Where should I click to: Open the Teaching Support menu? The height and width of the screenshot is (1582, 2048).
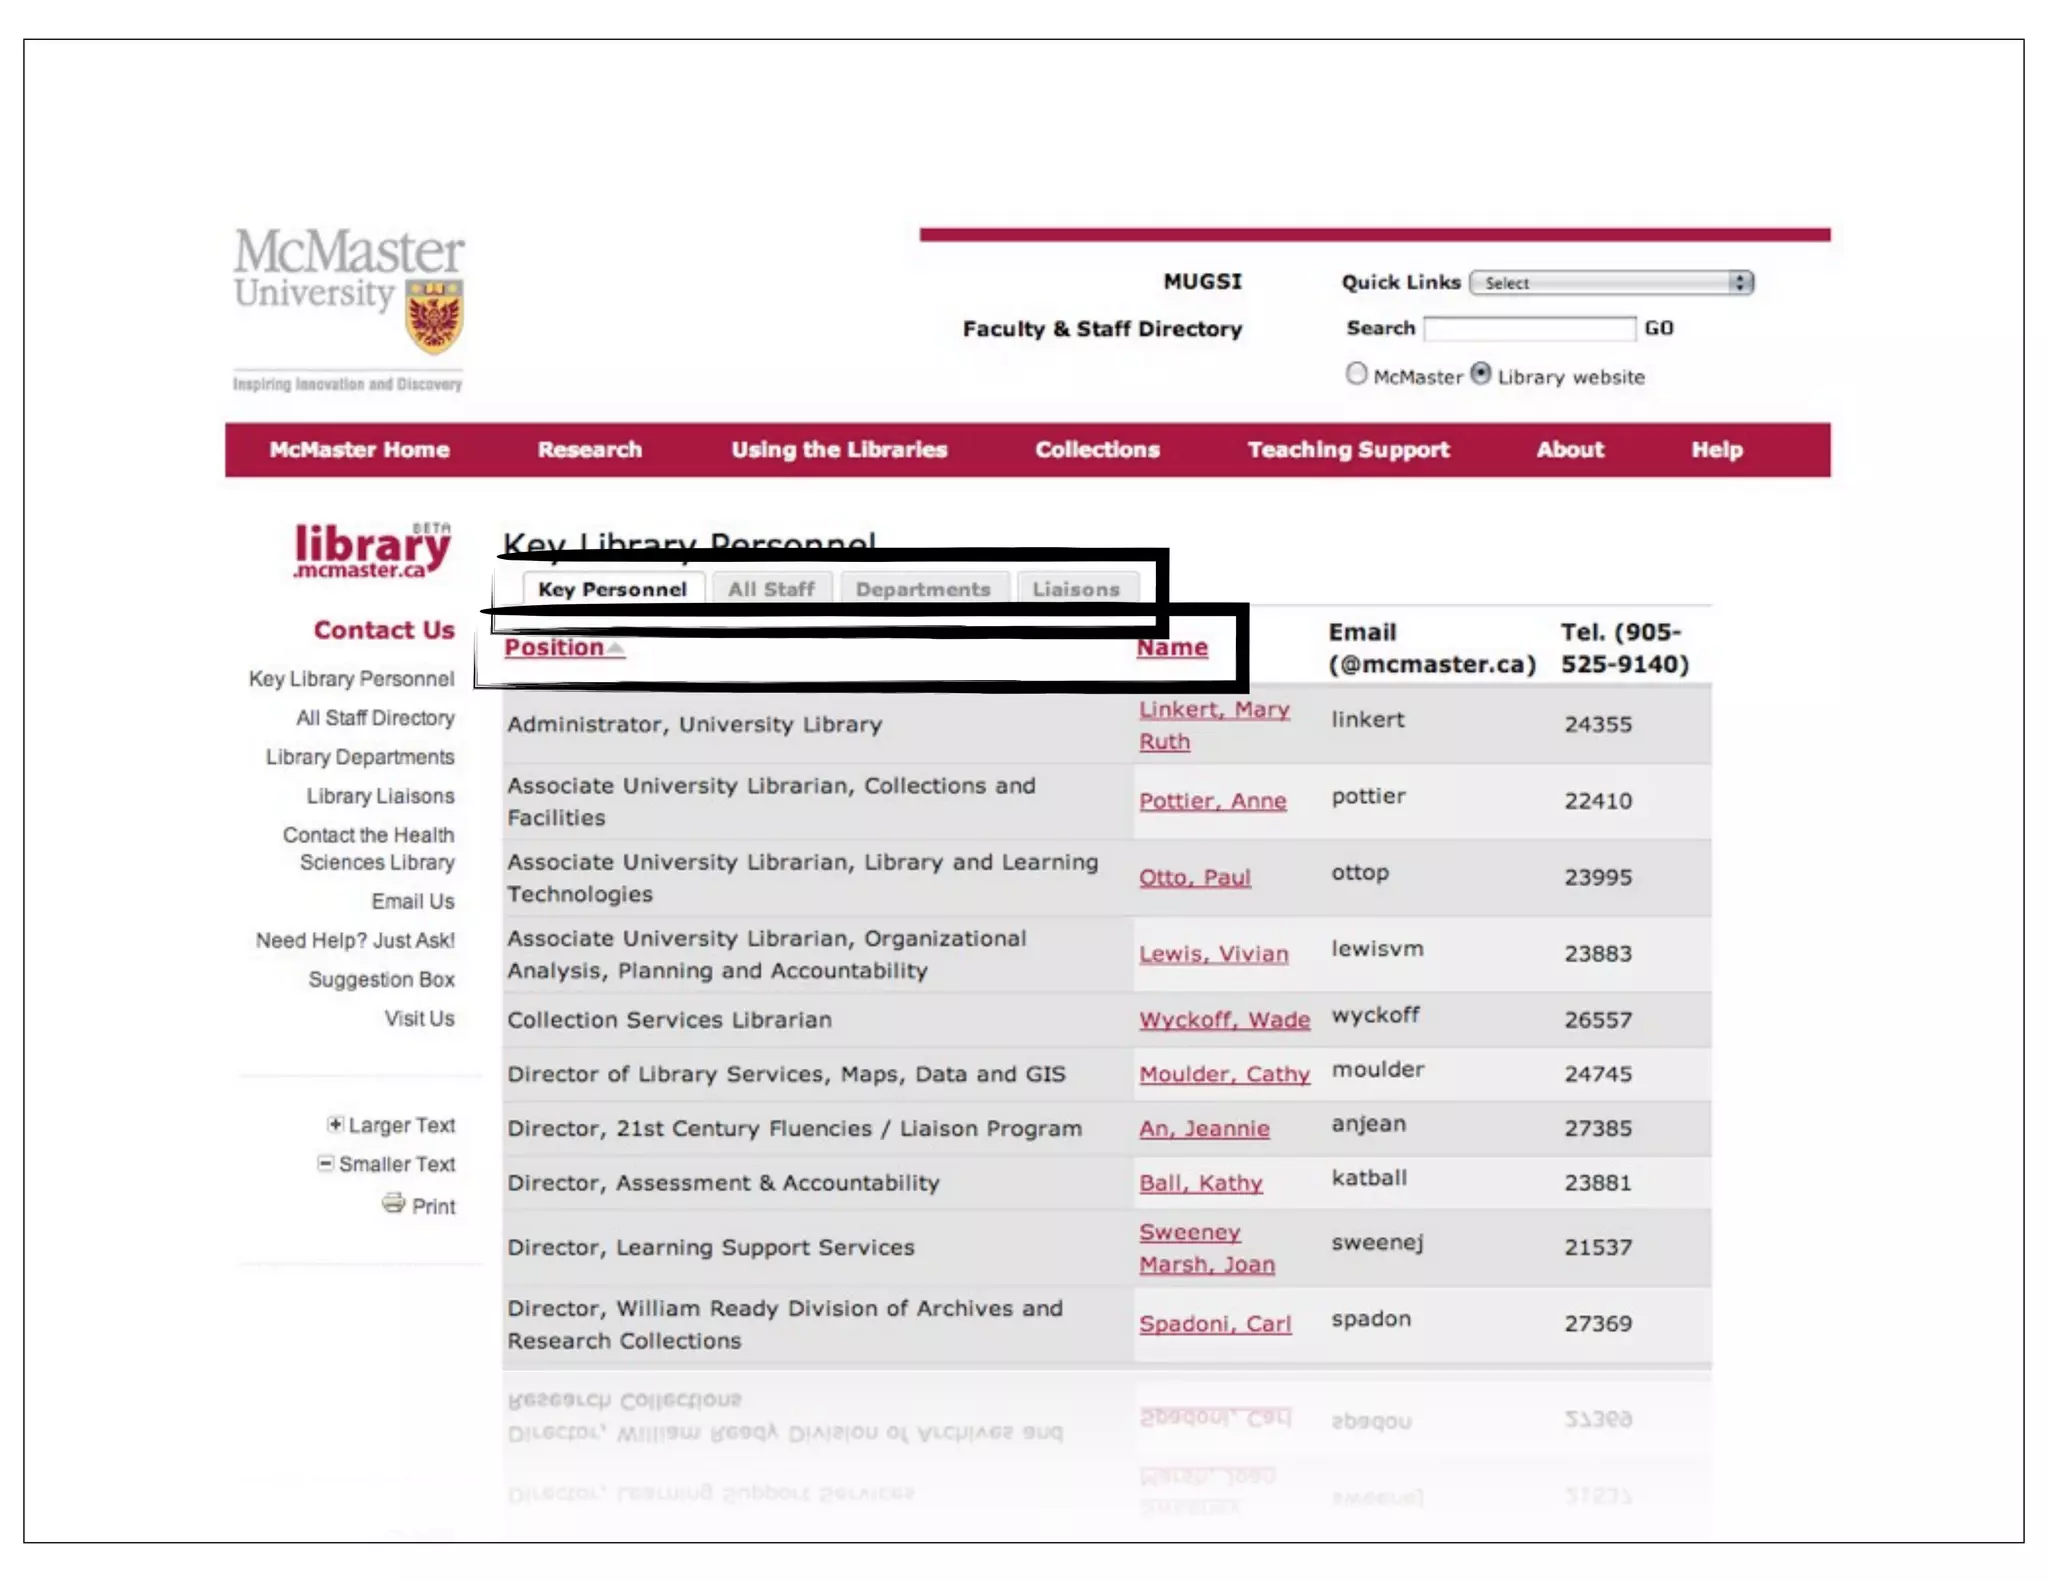point(1347,450)
